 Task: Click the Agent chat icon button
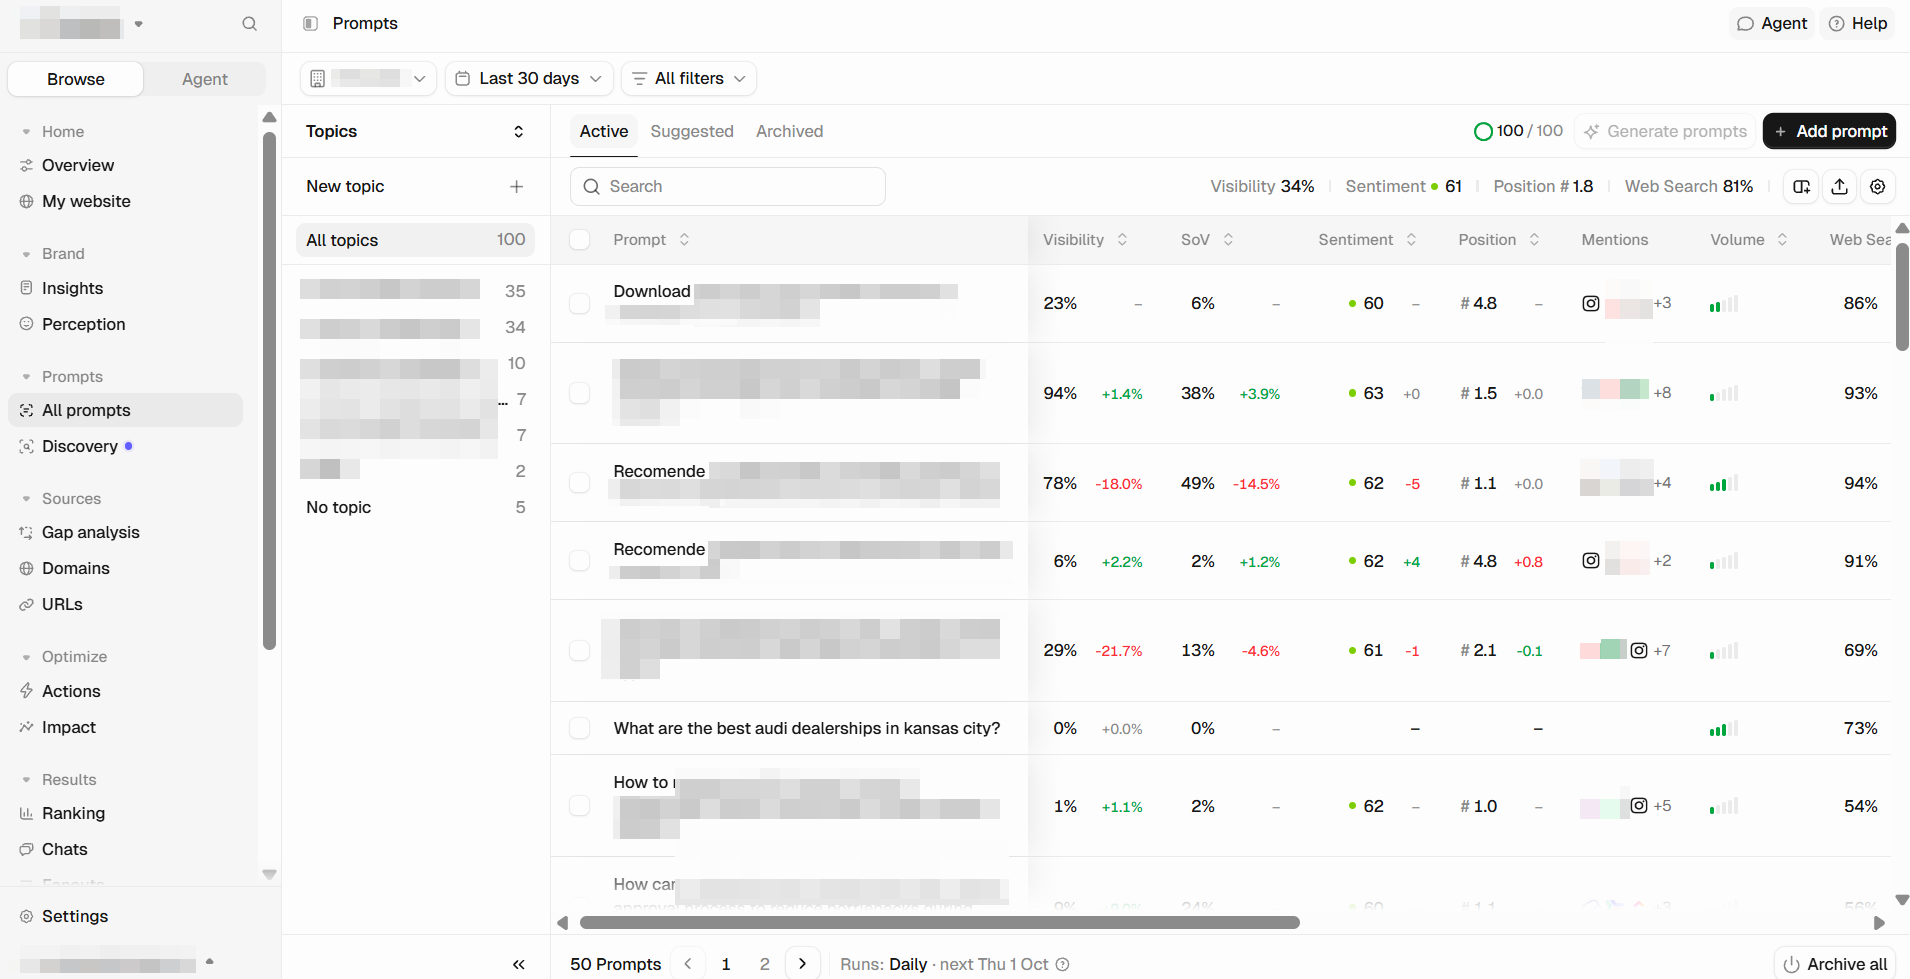click(1772, 23)
